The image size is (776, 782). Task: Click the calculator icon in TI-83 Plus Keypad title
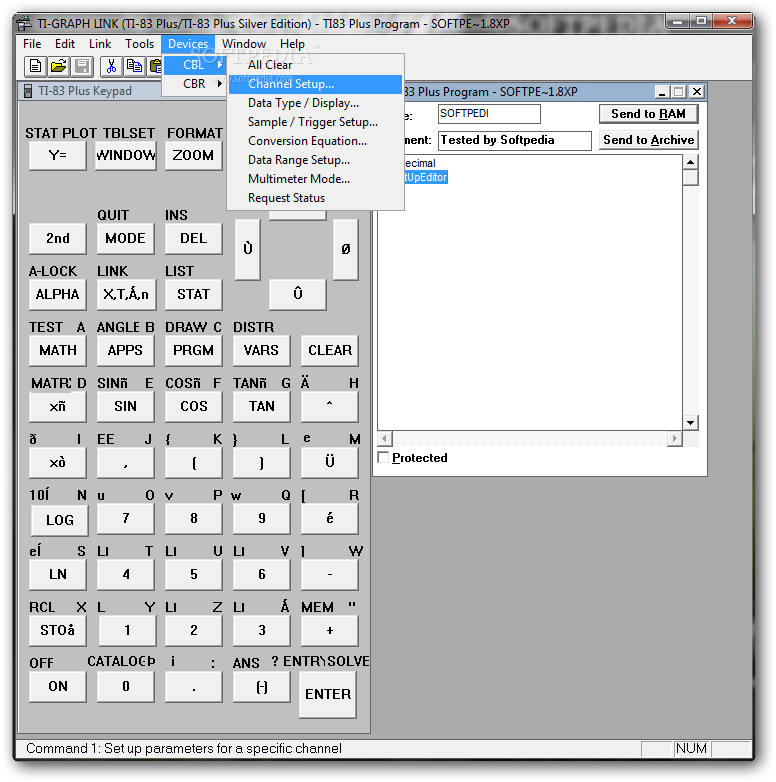[28, 91]
